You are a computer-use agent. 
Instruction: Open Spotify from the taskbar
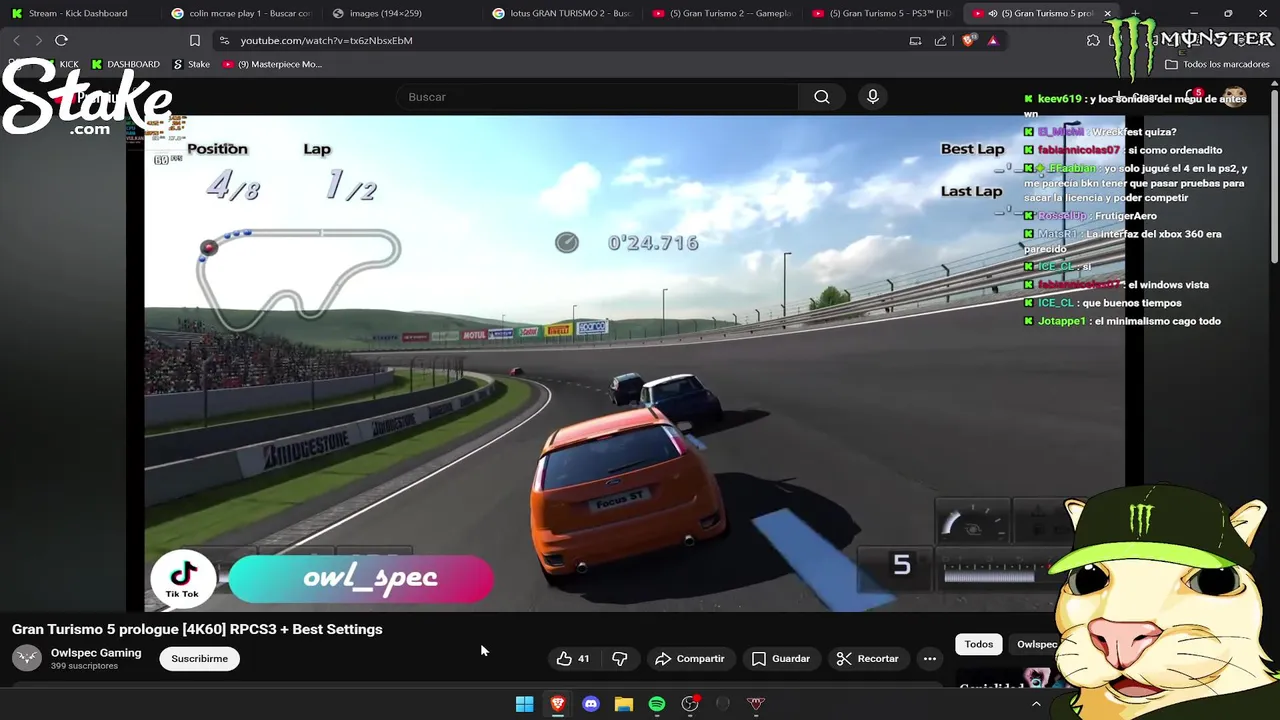[657, 704]
